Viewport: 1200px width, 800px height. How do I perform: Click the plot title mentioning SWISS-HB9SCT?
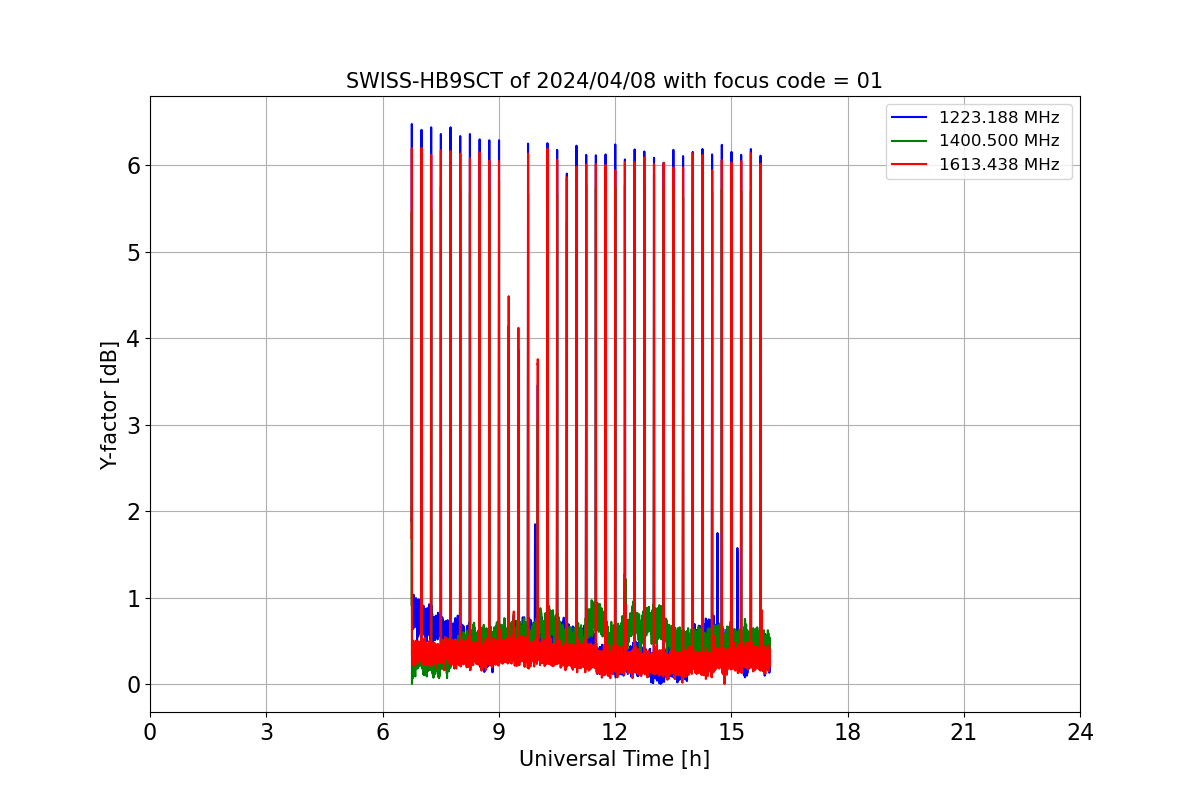tap(614, 81)
